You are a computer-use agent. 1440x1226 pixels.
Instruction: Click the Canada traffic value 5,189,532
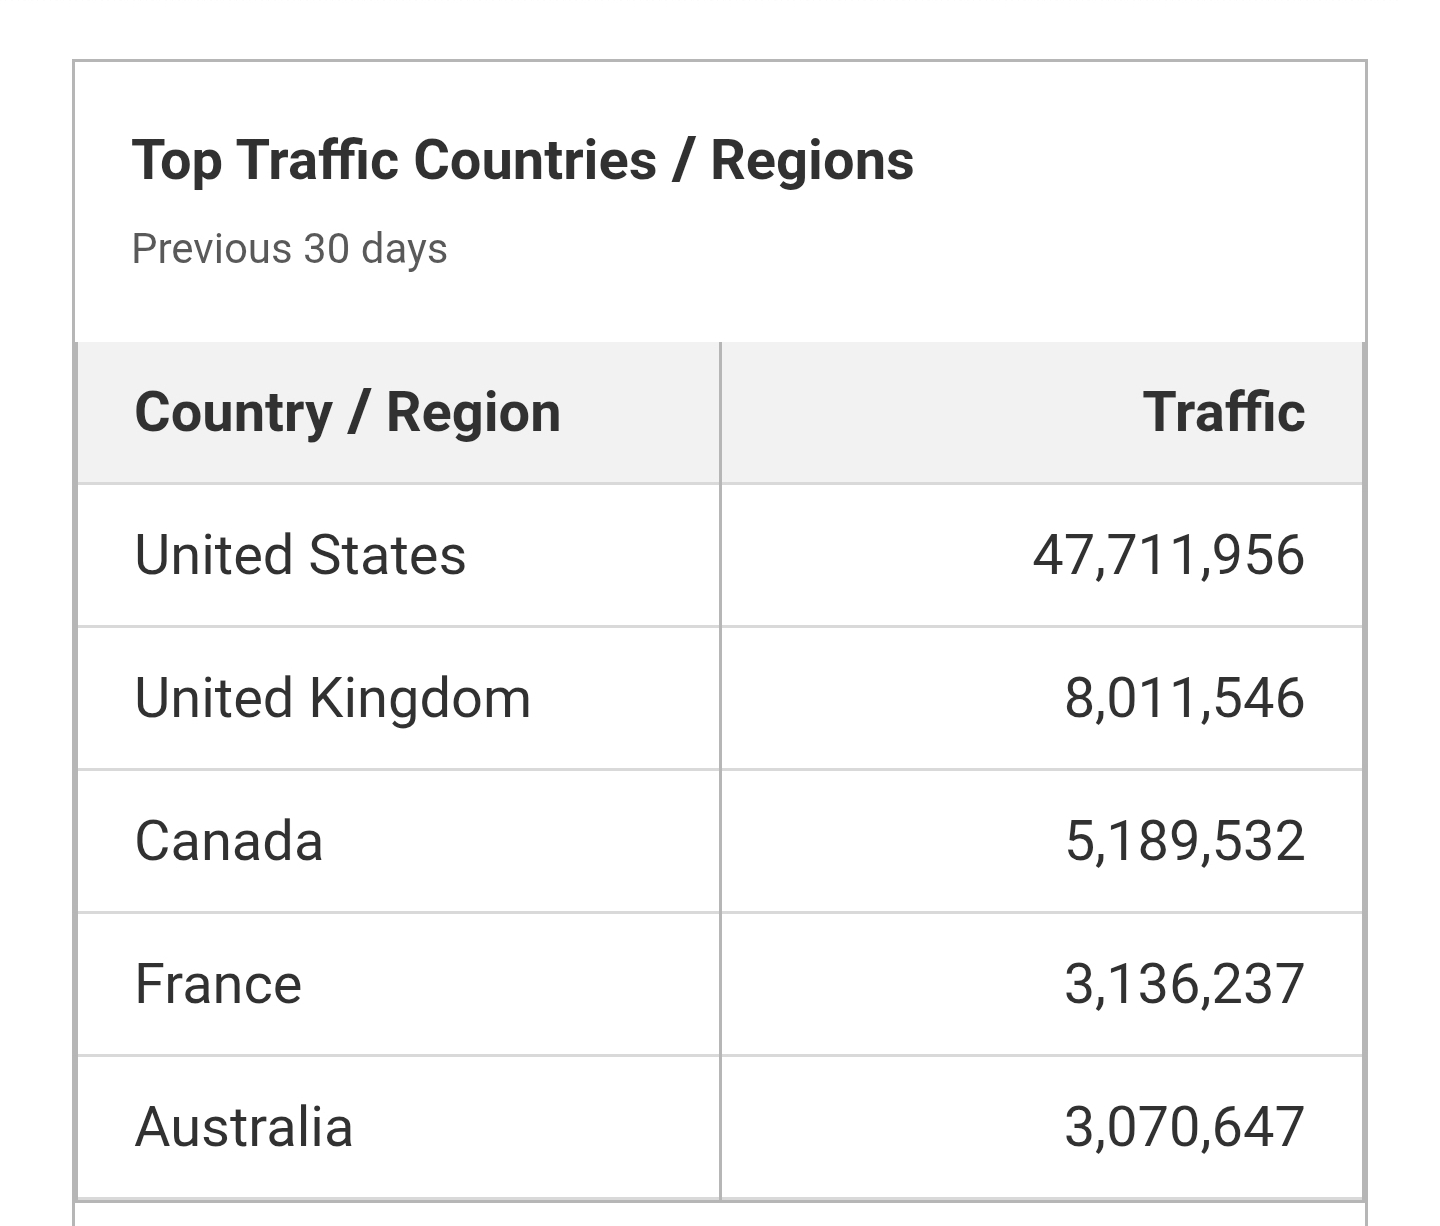click(x=1185, y=842)
